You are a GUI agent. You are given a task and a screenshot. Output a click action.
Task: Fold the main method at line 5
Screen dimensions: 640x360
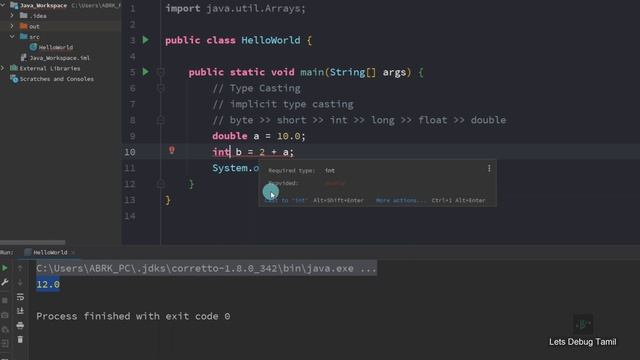[x=160, y=72]
